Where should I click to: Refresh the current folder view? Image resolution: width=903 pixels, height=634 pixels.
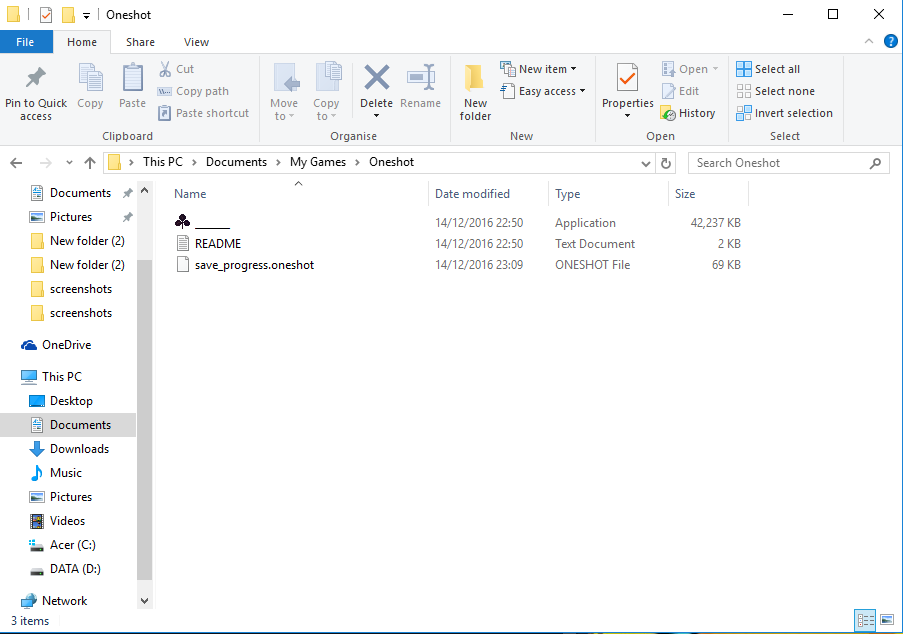pos(668,163)
